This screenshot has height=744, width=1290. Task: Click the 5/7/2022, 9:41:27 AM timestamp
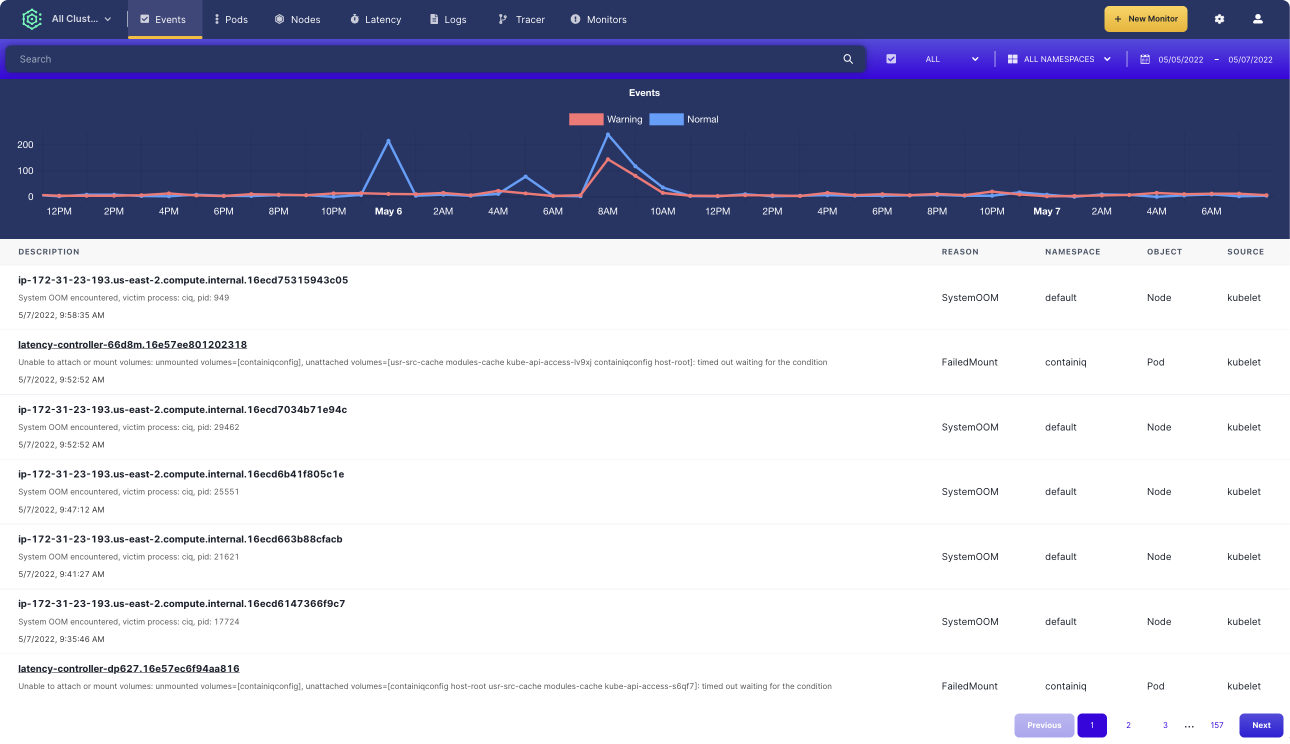tap(61, 574)
